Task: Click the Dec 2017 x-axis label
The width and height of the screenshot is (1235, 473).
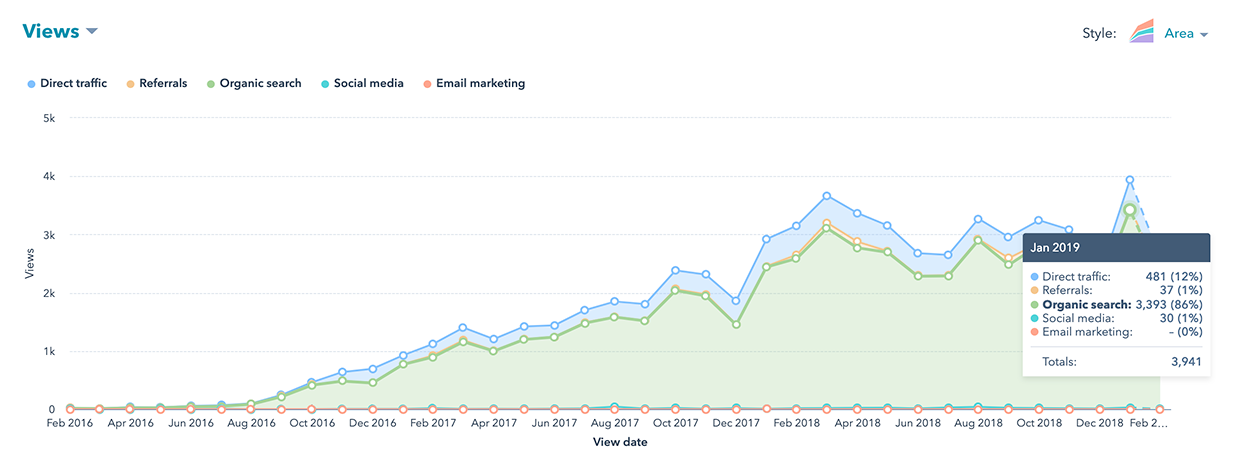Action: click(x=736, y=424)
